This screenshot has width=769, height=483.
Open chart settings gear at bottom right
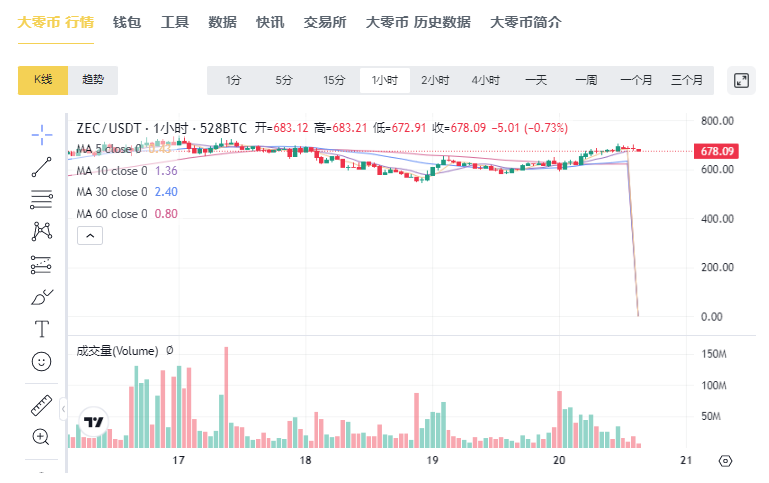(725, 461)
